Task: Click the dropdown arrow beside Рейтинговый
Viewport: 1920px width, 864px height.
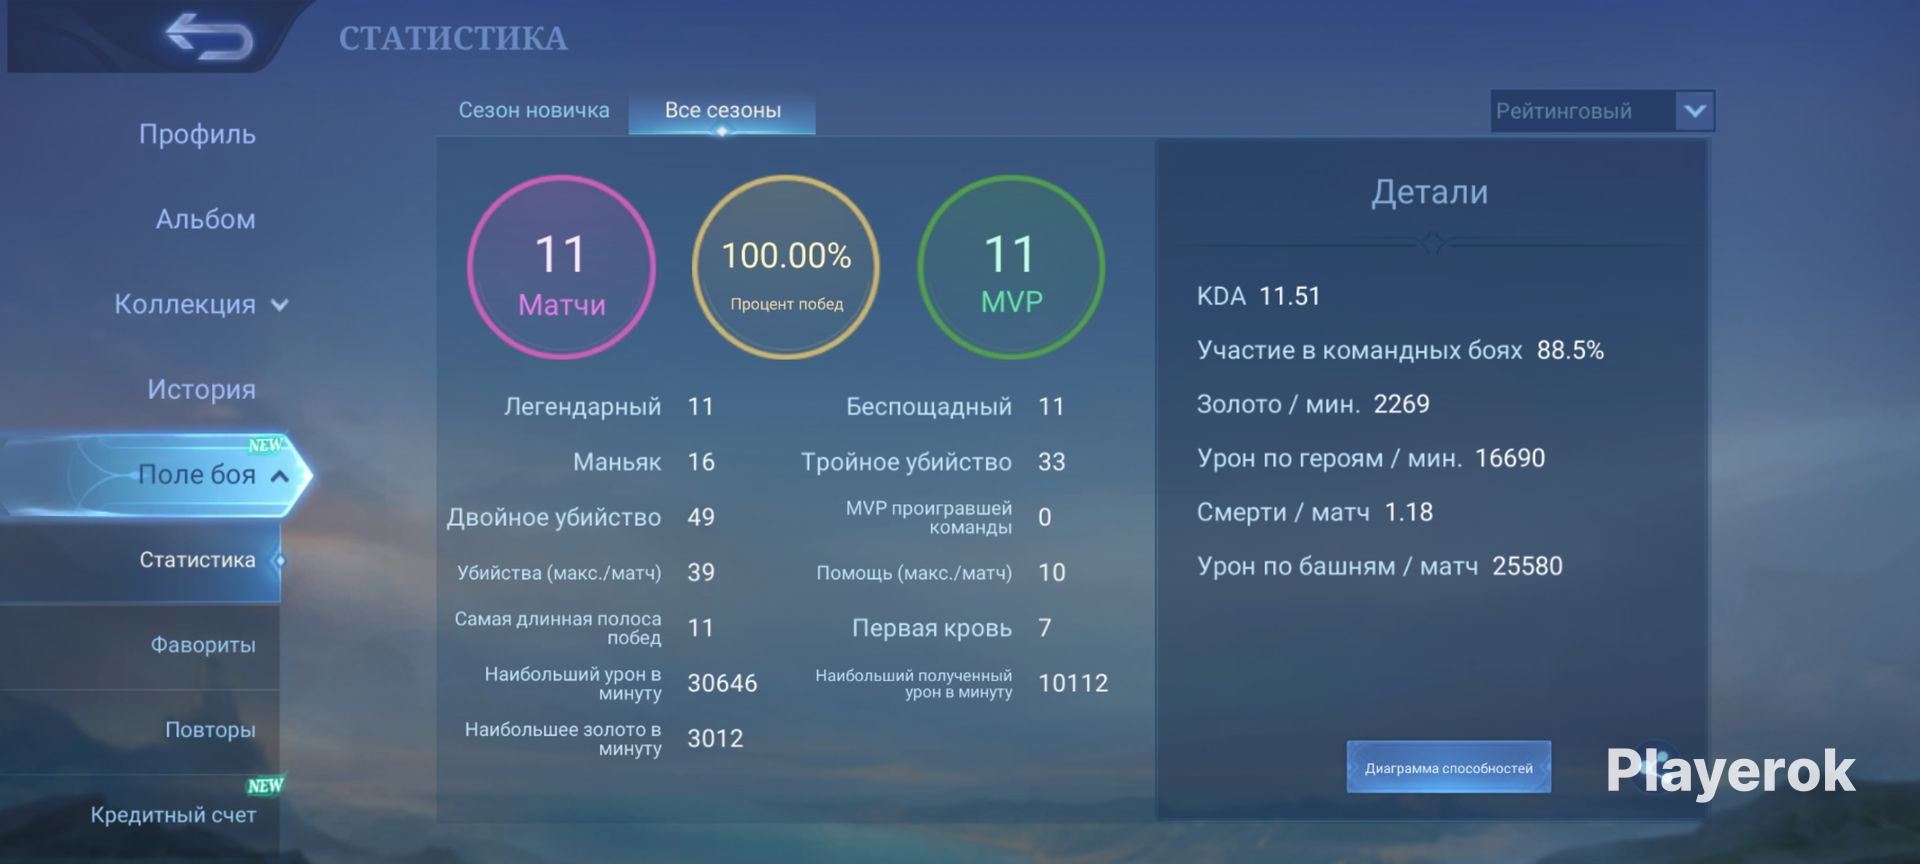Action: [1695, 111]
